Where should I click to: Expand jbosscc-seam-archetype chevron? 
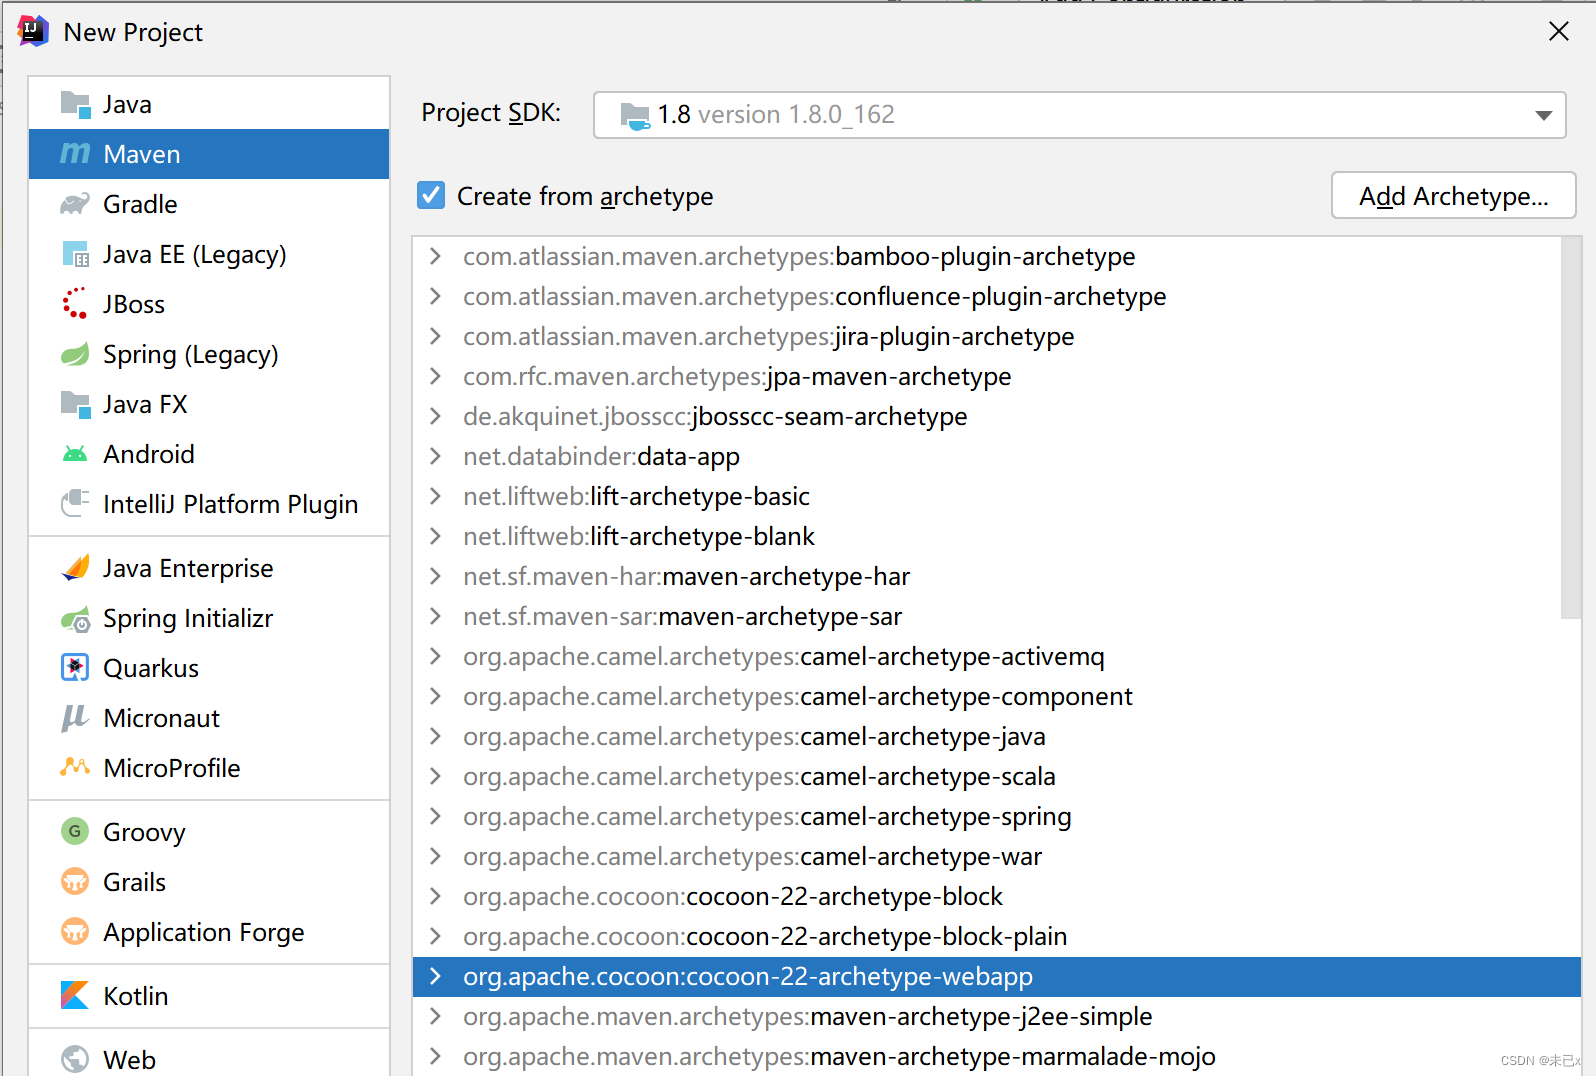435,416
